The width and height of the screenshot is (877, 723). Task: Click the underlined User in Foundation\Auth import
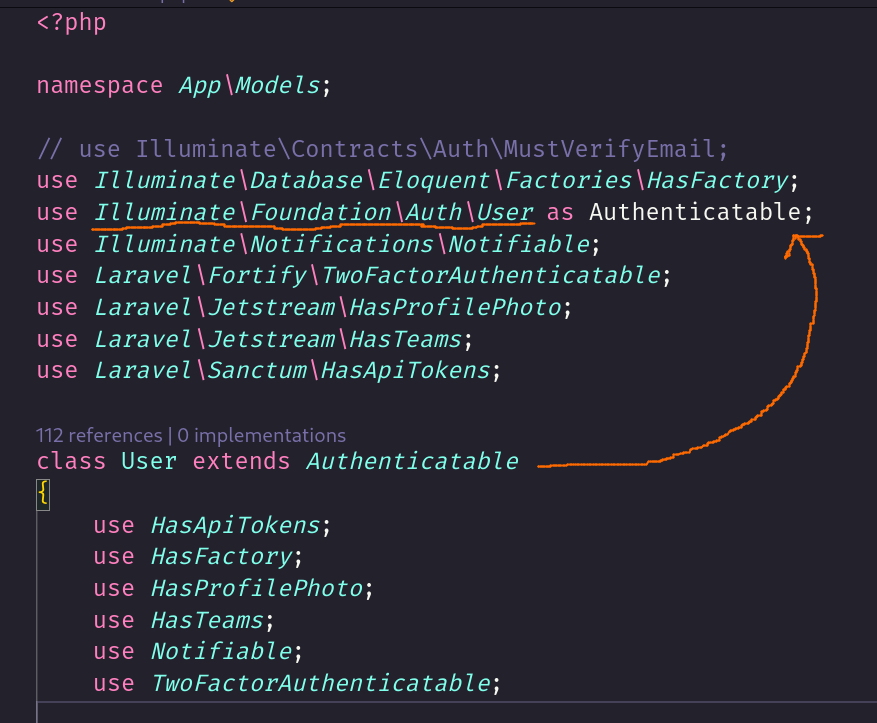(505, 212)
